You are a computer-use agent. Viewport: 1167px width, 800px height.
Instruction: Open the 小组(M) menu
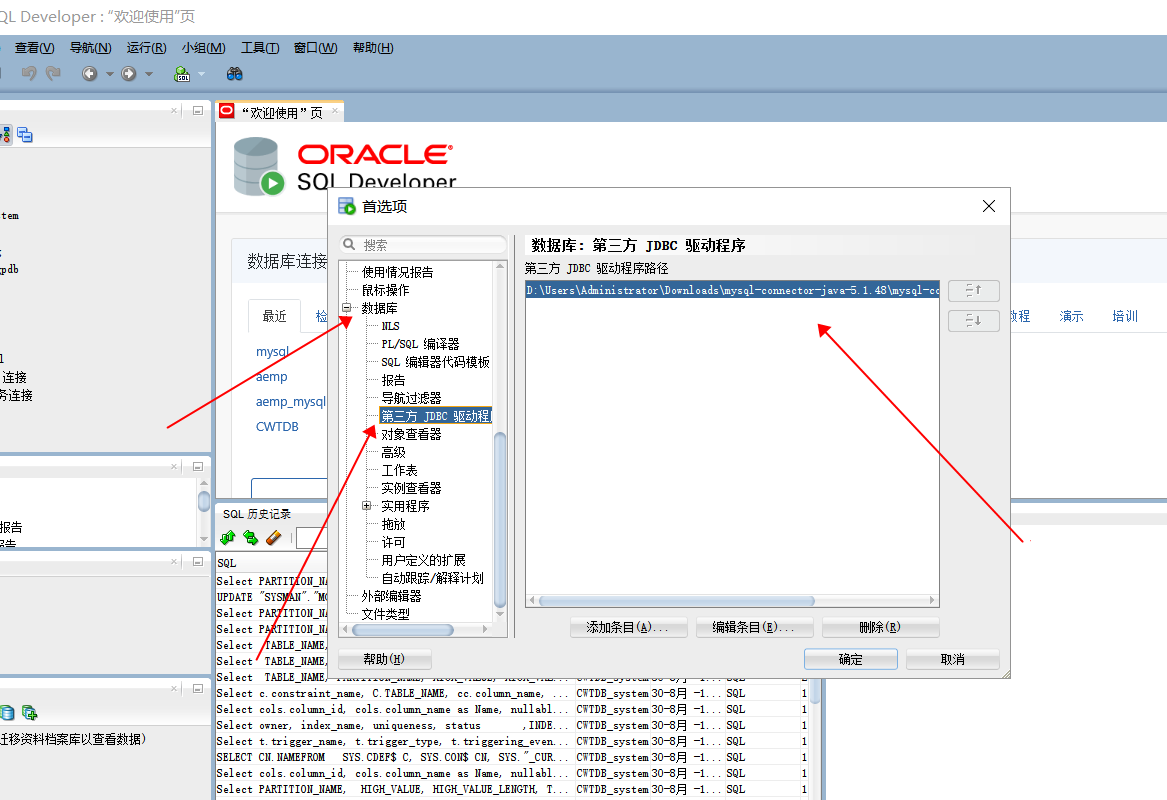click(203, 48)
